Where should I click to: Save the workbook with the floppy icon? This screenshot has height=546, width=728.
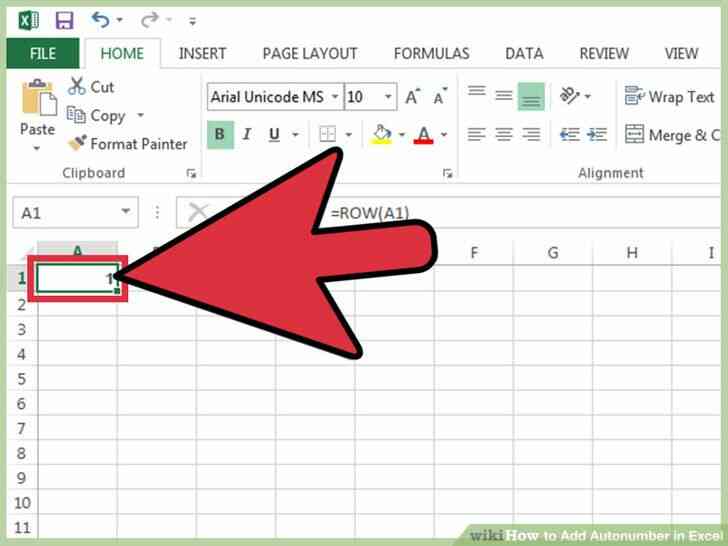pyautogui.click(x=65, y=21)
